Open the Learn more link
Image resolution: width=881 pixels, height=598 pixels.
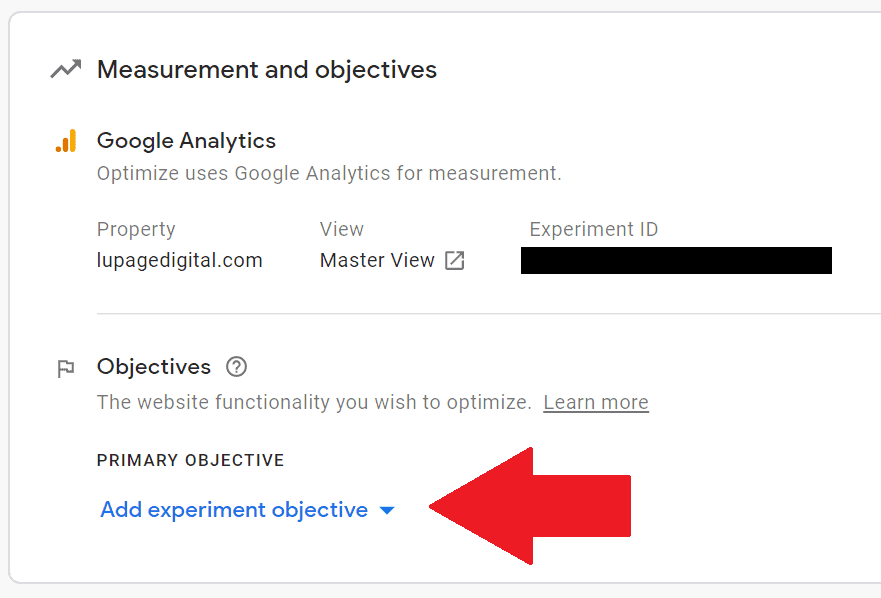(596, 402)
